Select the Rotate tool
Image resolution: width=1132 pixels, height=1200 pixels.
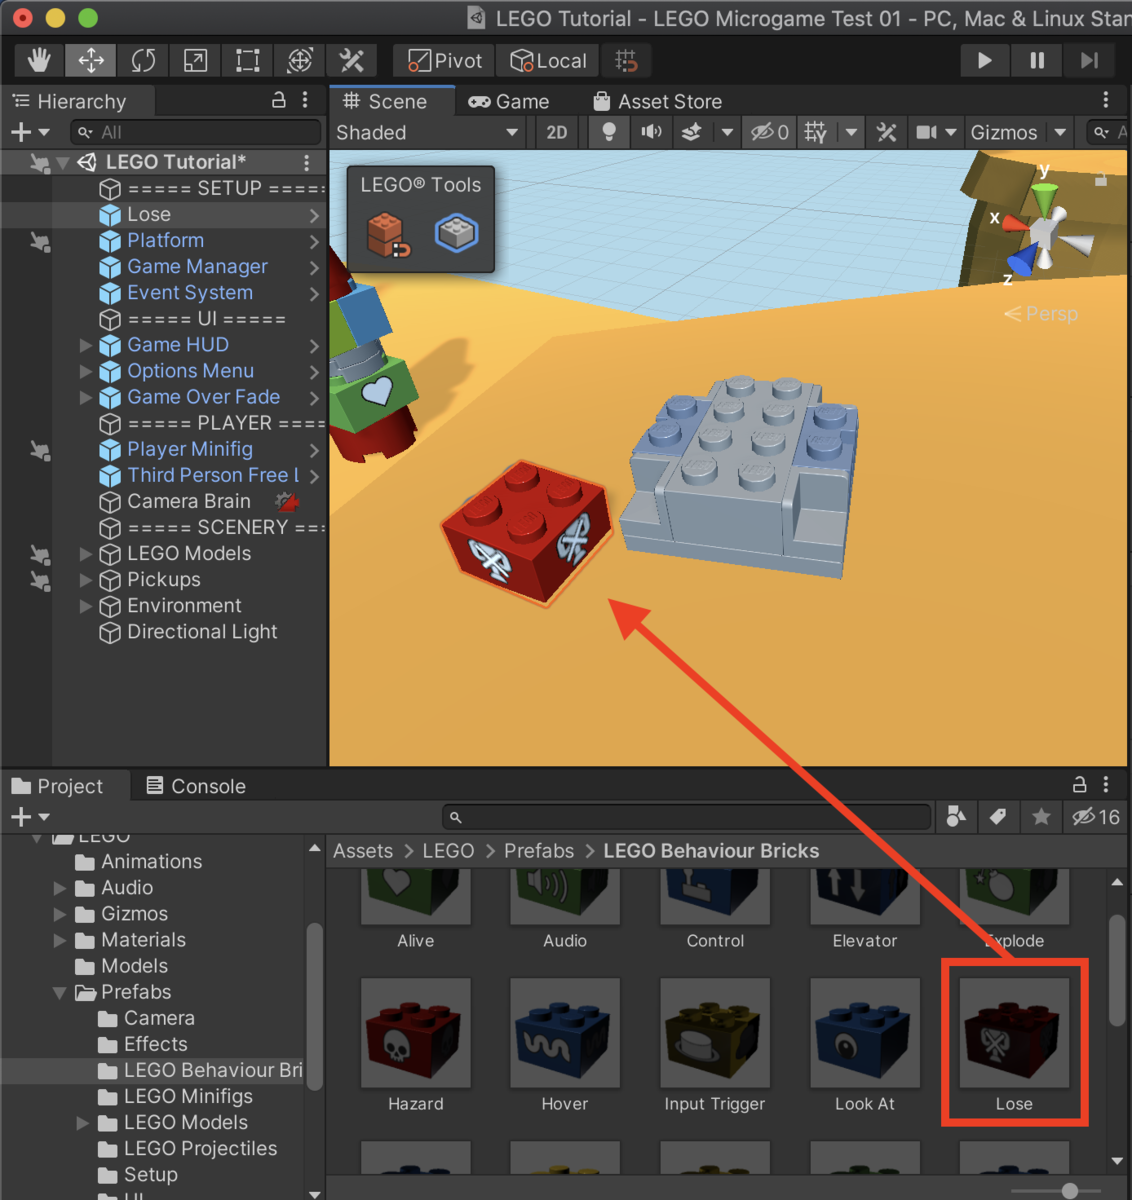[x=143, y=61]
